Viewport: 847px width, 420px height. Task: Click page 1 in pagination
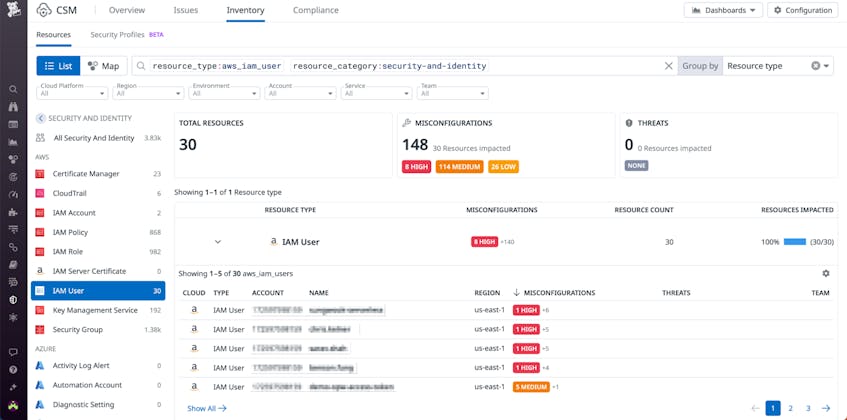pyautogui.click(x=772, y=408)
